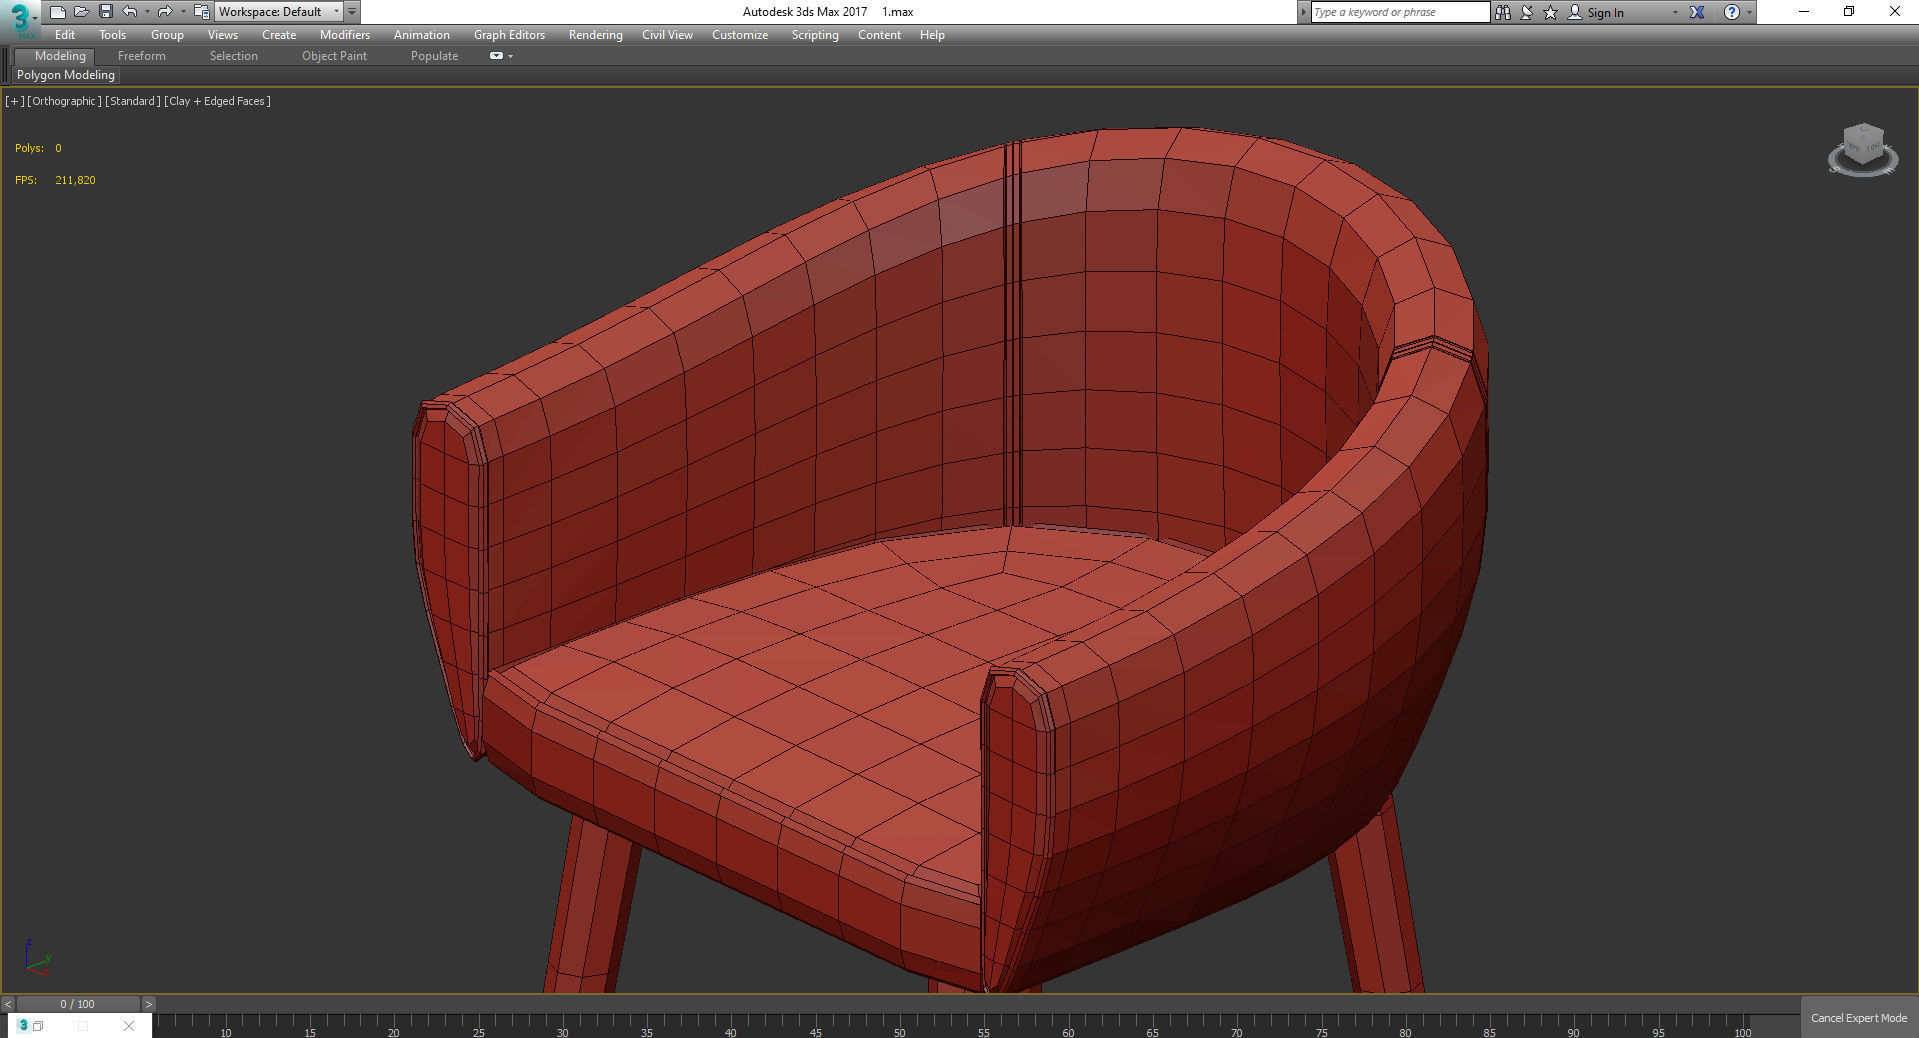Expand the InfoCenter search collapse arrow
Image resolution: width=1919 pixels, height=1038 pixels.
(x=1303, y=12)
